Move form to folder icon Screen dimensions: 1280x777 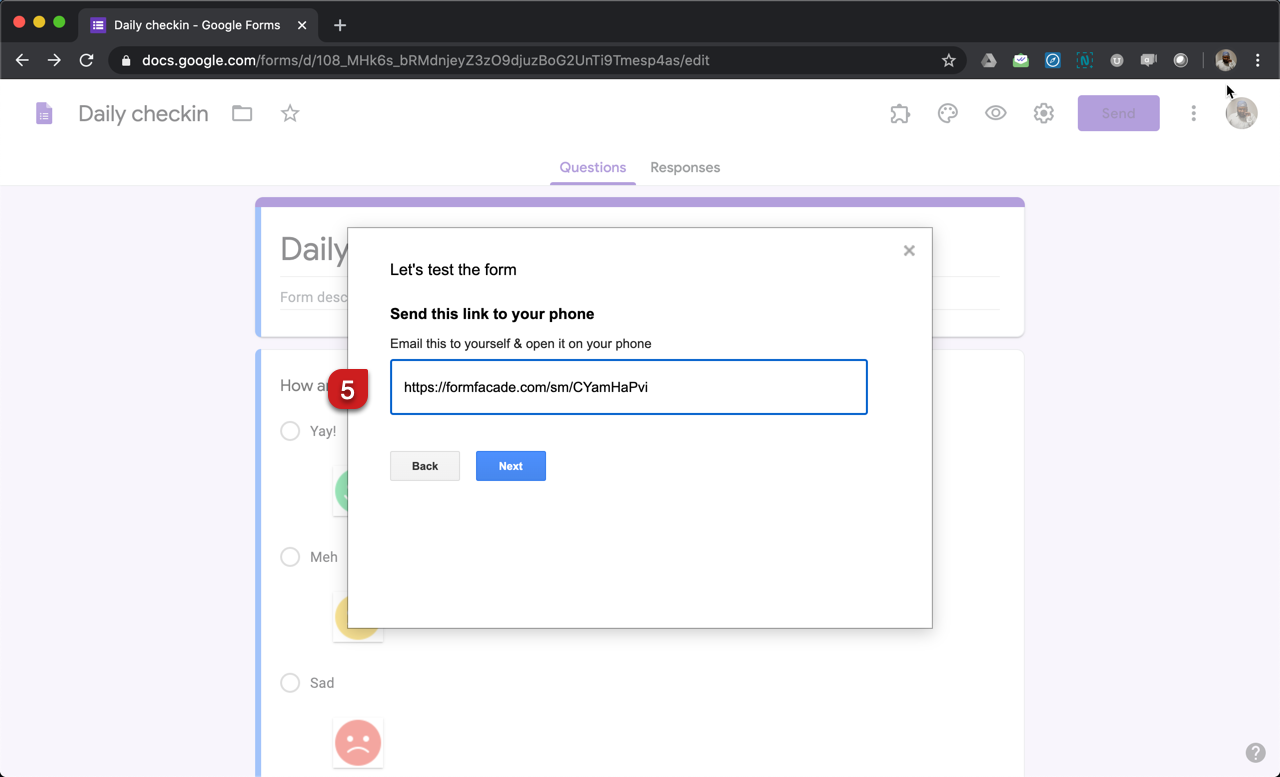(x=242, y=114)
